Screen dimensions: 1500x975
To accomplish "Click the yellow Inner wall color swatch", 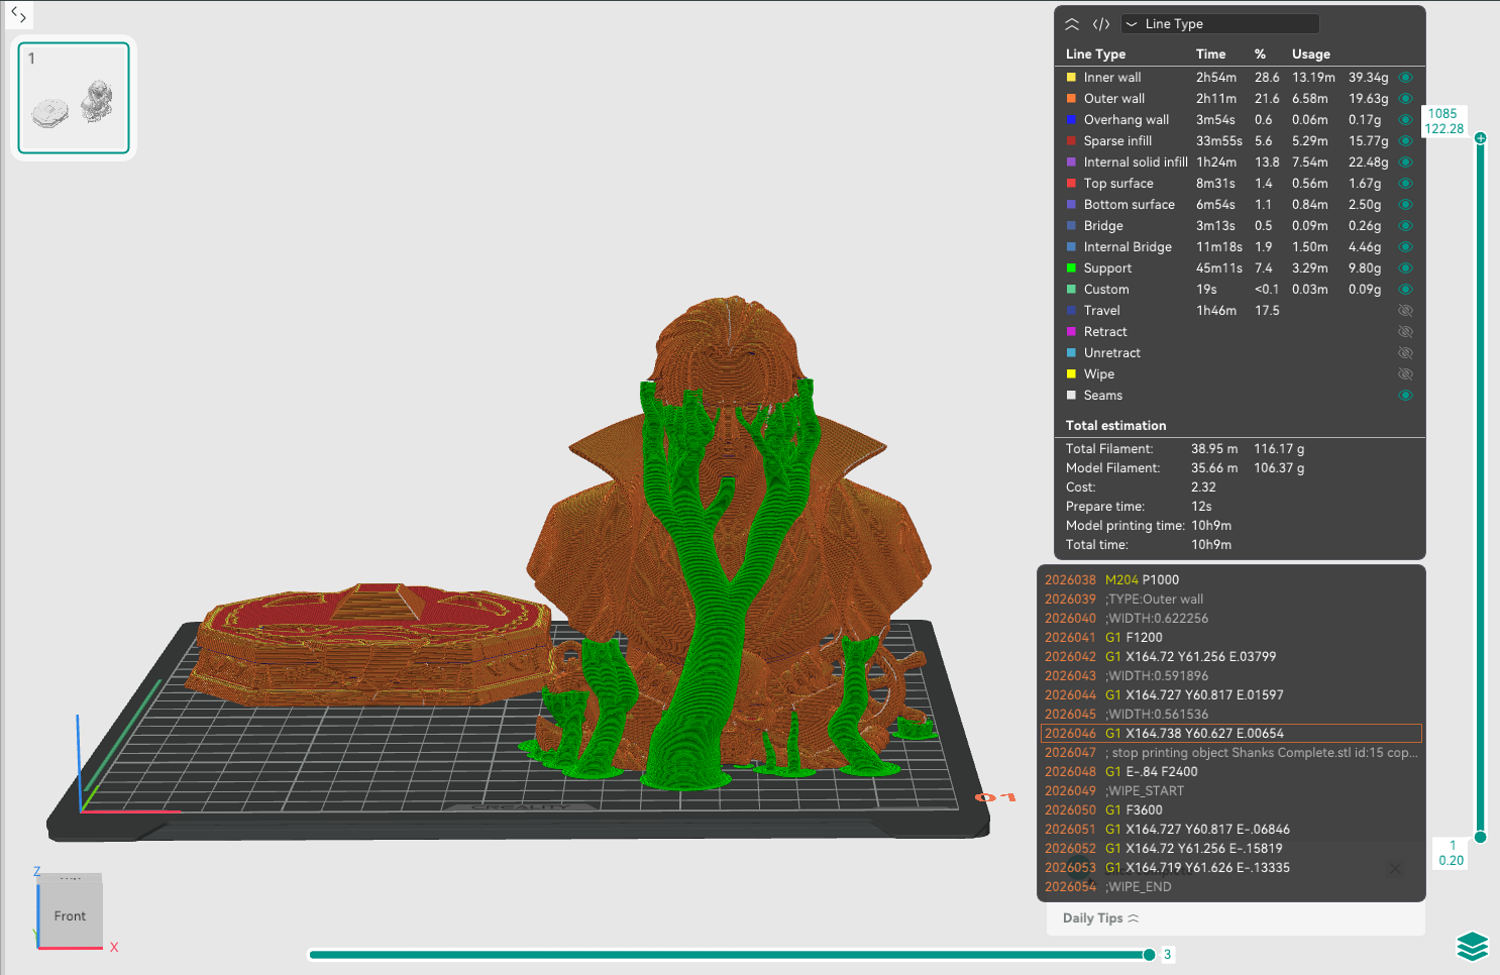I will coord(1071,77).
